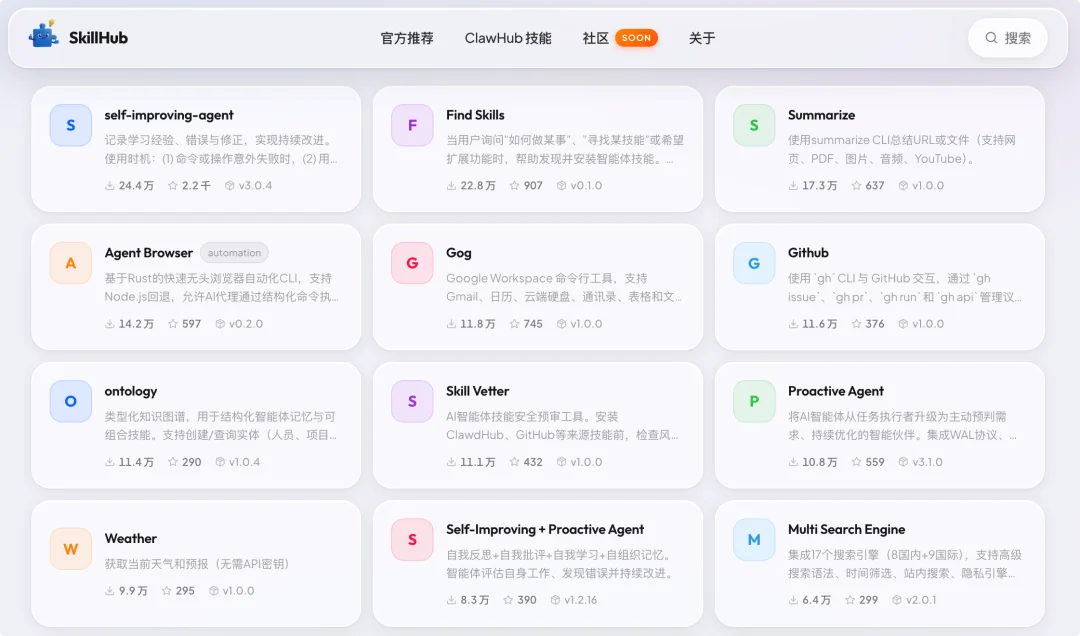Viewport: 1080px width, 636px height.
Task: Click the automation tag on Agent Browser
Action: [x=236, y=252]
